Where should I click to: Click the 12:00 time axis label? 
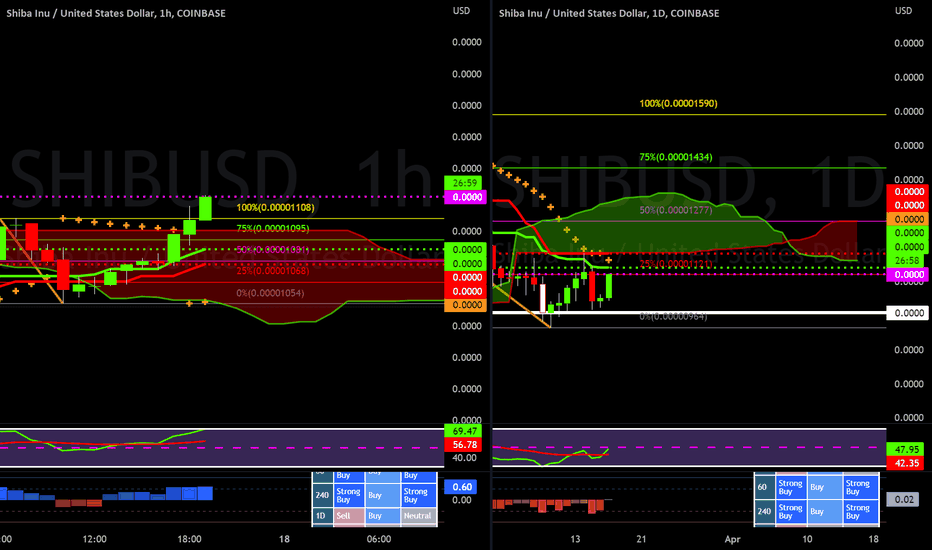pyautogui.click(x=95, y=539)
